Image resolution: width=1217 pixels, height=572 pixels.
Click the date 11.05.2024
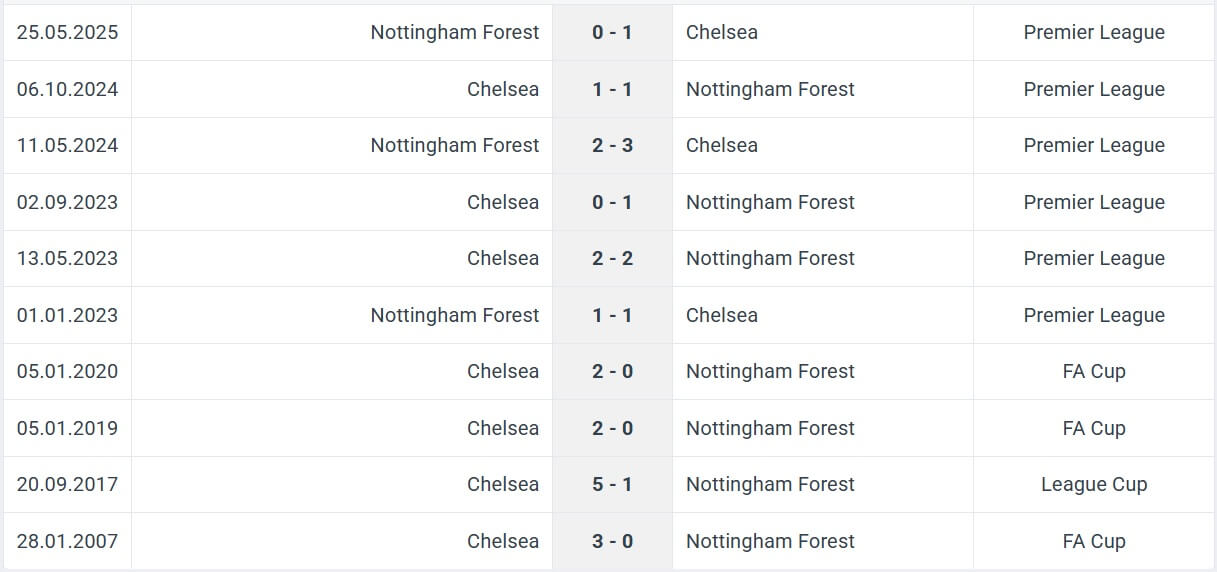[x=67, y=145]
